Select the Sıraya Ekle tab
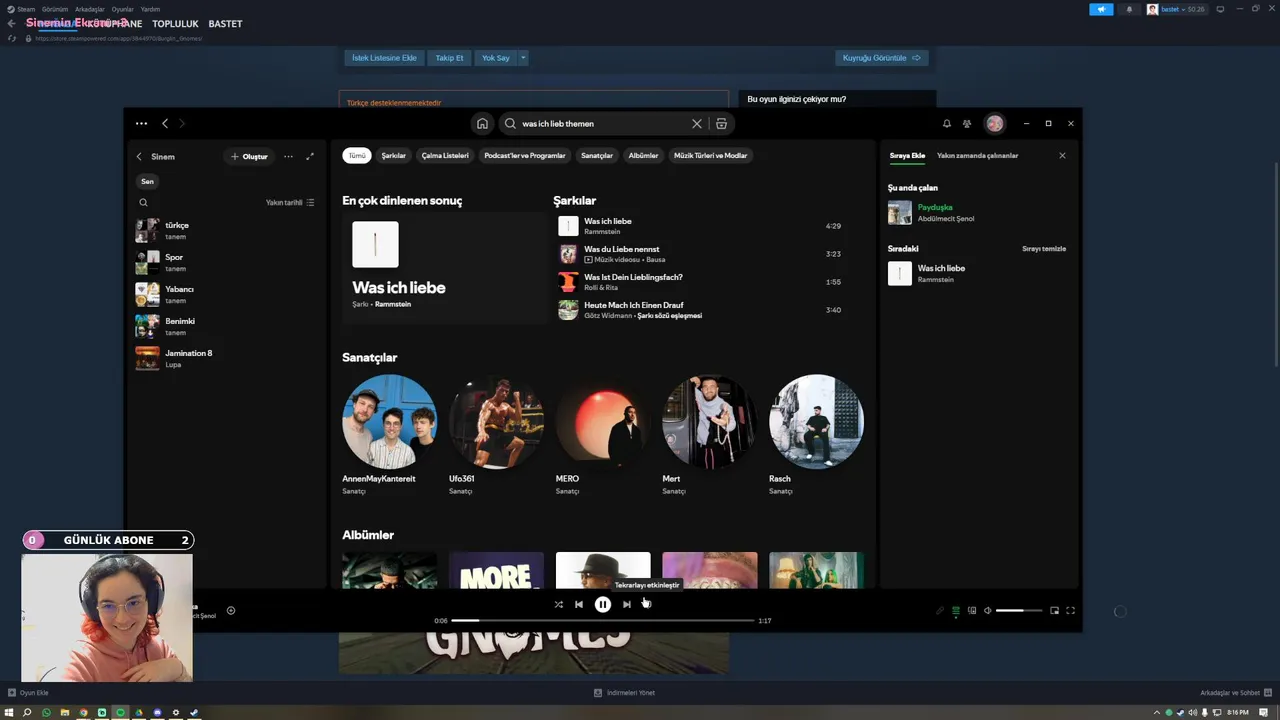This screenshot has width=1280, height=720. [907, 156]
